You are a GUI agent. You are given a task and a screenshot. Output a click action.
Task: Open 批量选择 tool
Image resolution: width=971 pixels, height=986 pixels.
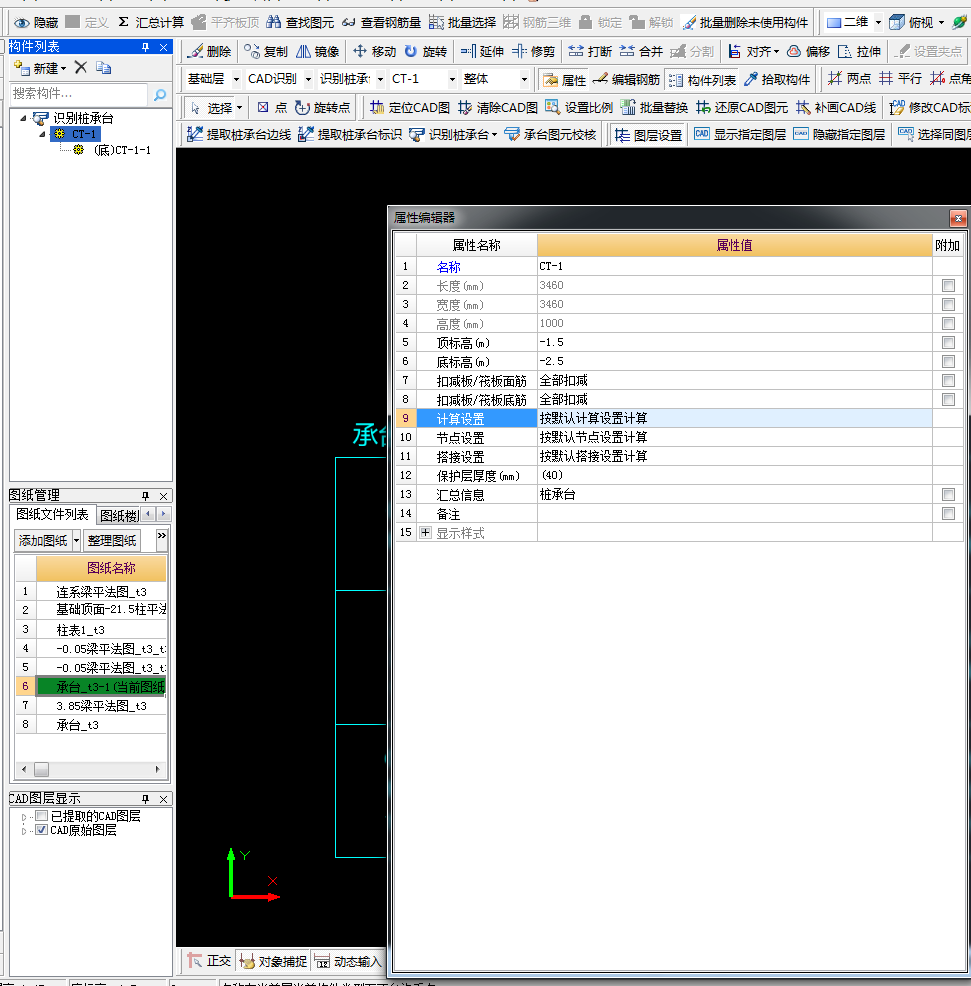coord(462,23)
